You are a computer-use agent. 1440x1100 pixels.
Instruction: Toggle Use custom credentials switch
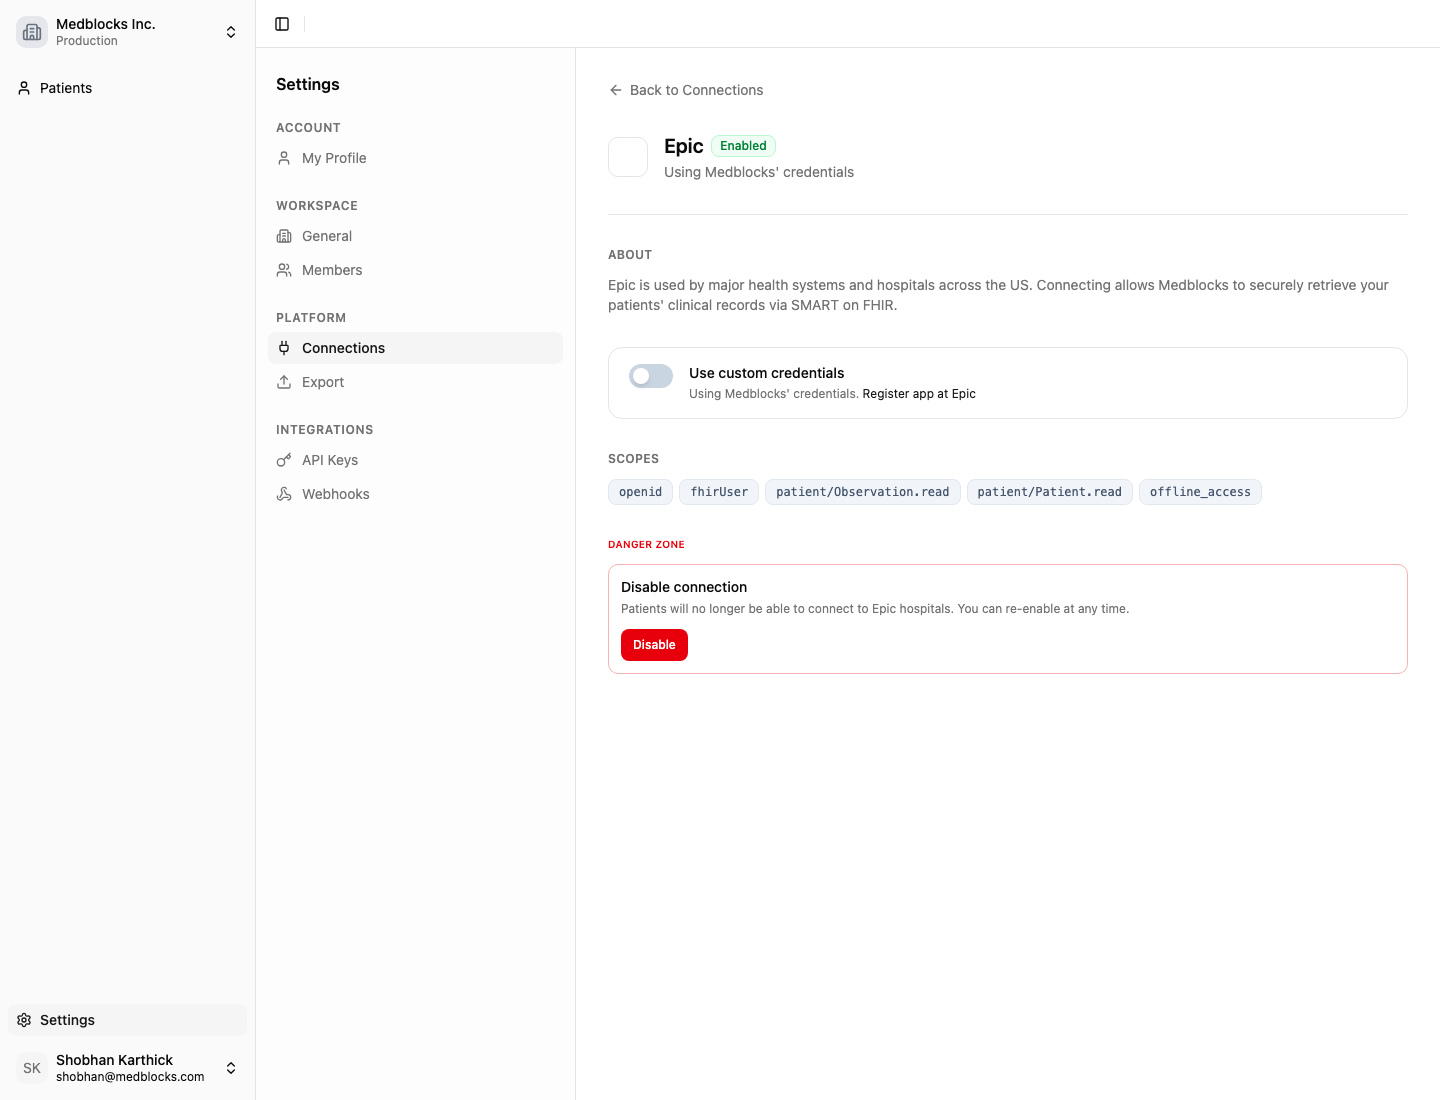pyautogui.click(x=651, y=376)
